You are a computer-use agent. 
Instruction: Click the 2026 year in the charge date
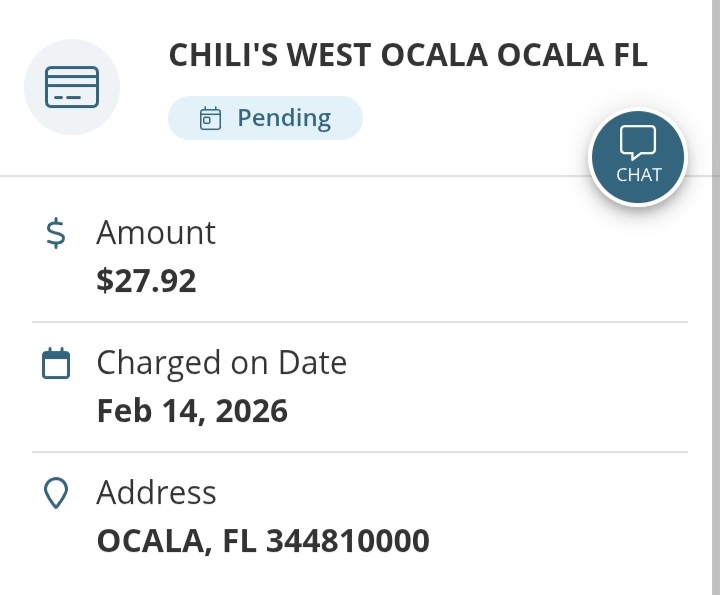[x=251, y=411]
